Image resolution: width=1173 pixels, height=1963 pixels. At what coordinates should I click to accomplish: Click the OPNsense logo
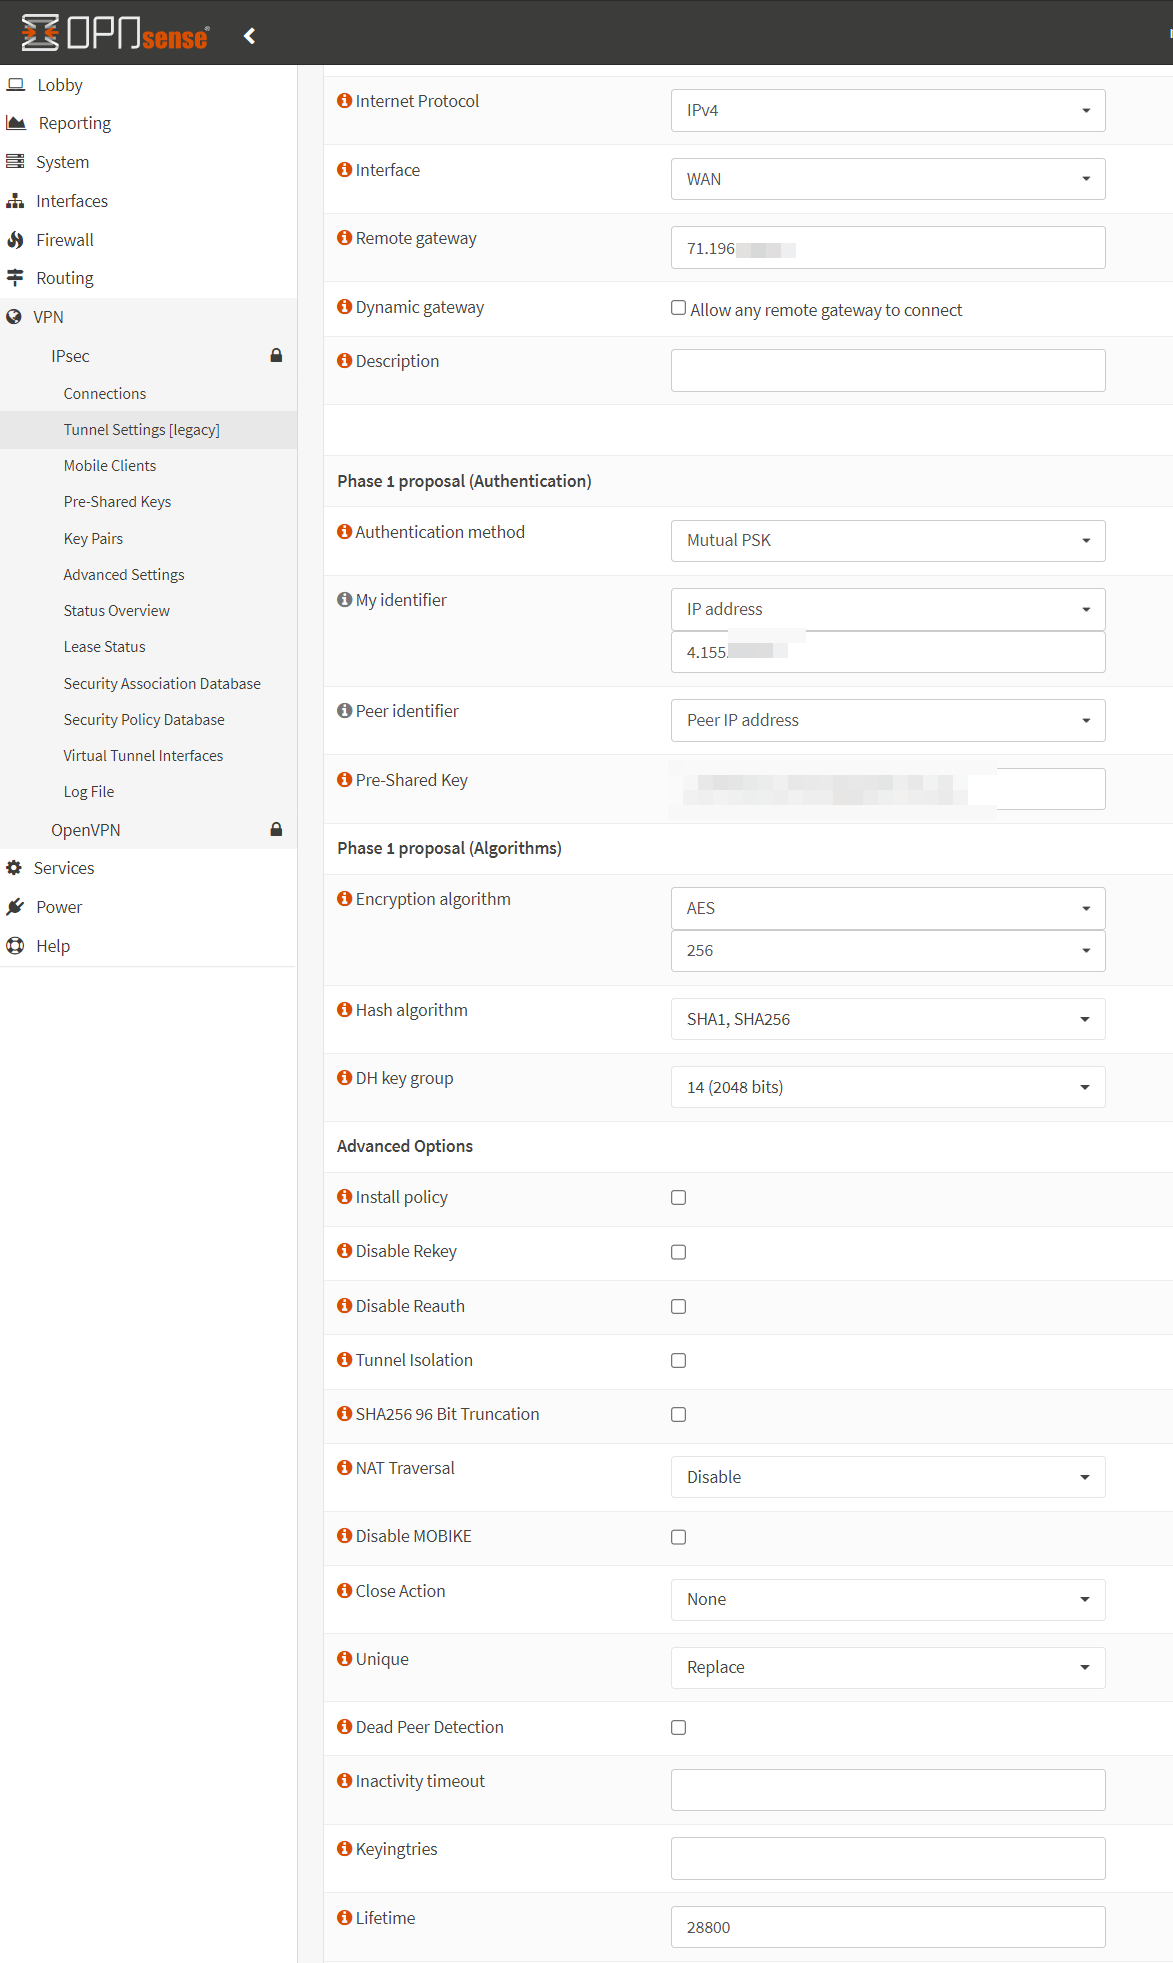(x=115, y=33)
